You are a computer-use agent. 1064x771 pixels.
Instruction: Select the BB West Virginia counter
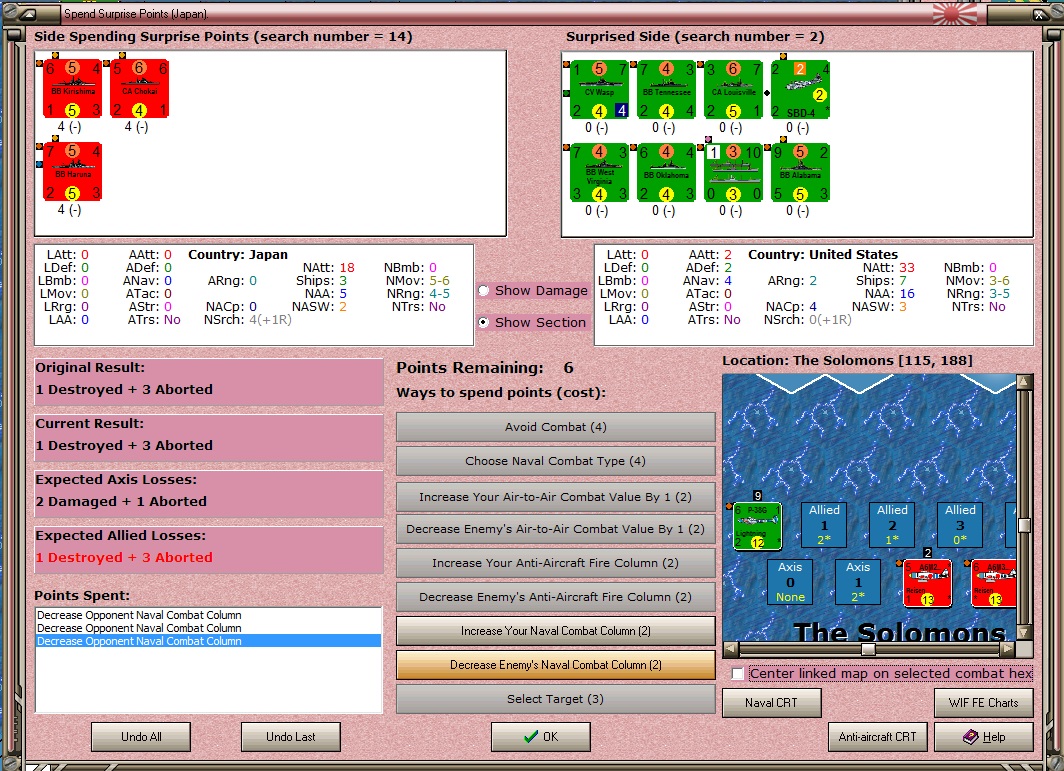(599, 172)
